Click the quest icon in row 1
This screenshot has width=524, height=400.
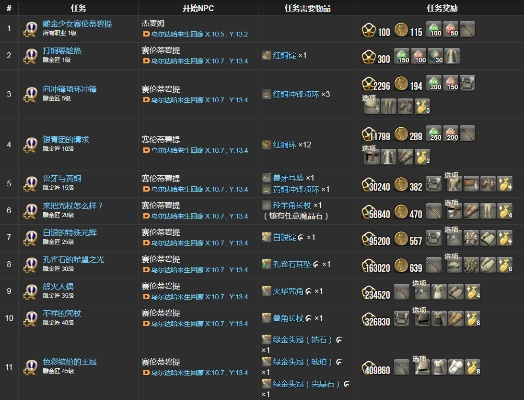tap(30, 29)
